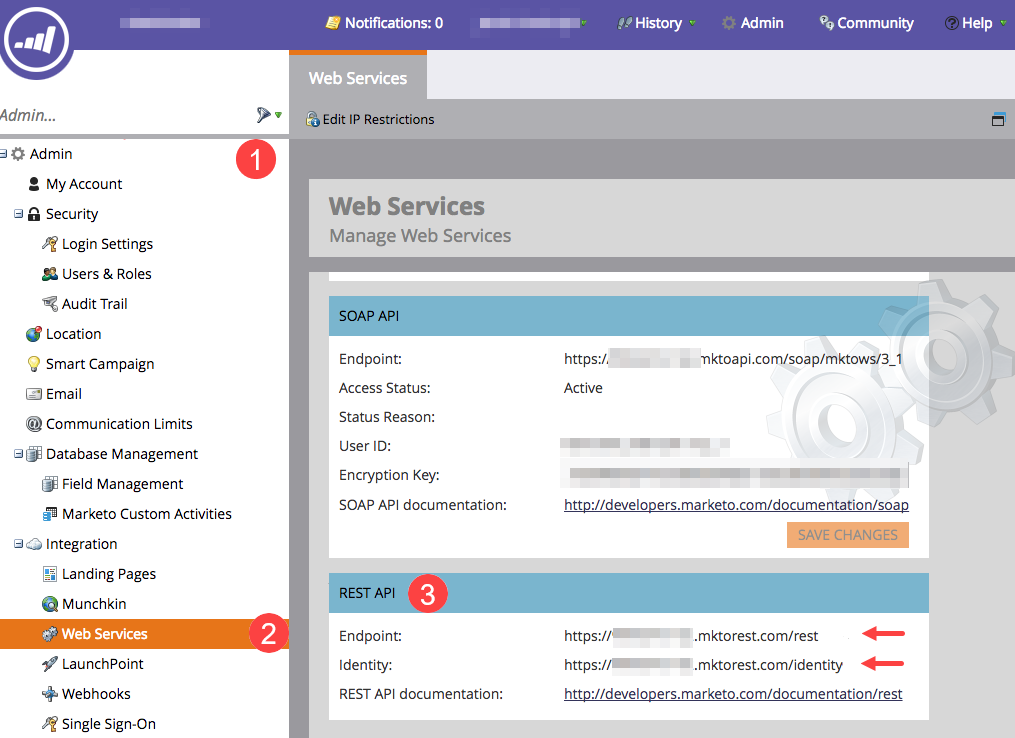Screen dimensions: 1015x738
Task: Click the Smart Campaign lightbulb icon
Action: (x=34, y=364)
